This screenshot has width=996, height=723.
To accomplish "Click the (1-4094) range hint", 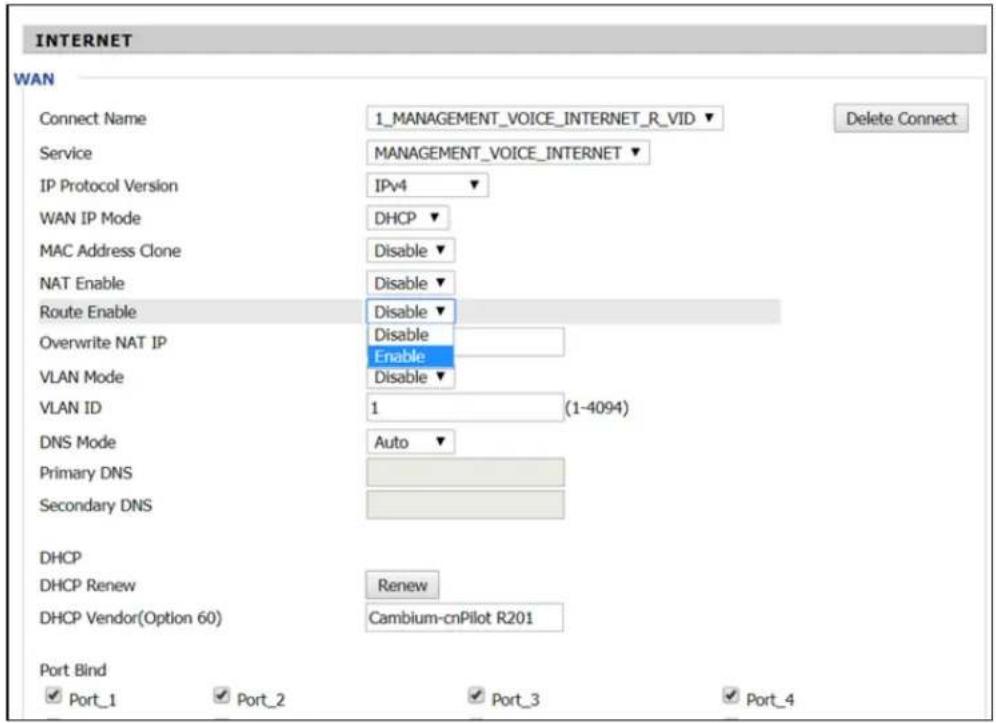I will tap(597, 408).
